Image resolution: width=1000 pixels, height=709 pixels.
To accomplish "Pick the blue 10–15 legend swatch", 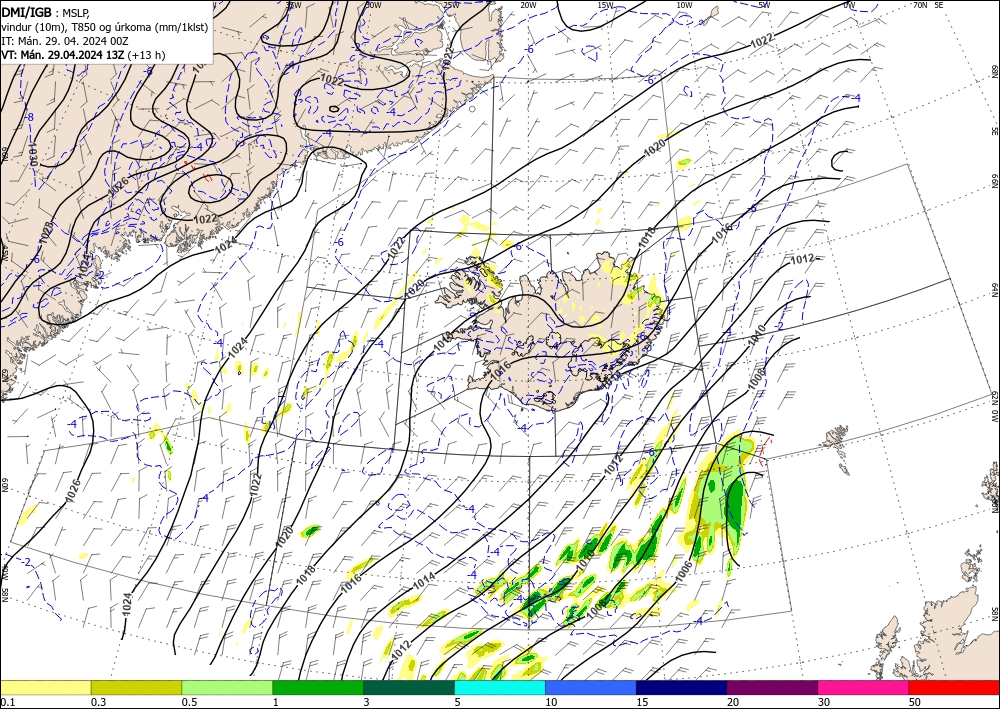I will click(x=591, y=687).
